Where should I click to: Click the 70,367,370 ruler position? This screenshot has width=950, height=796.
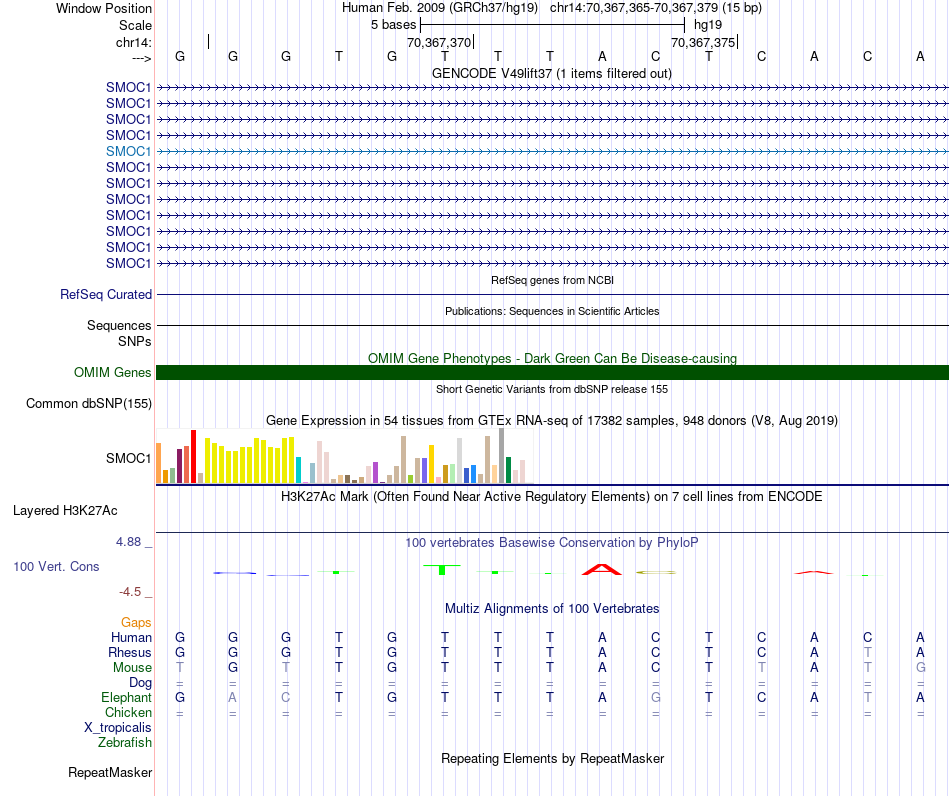pyautogui.click(x=439, y=42)
